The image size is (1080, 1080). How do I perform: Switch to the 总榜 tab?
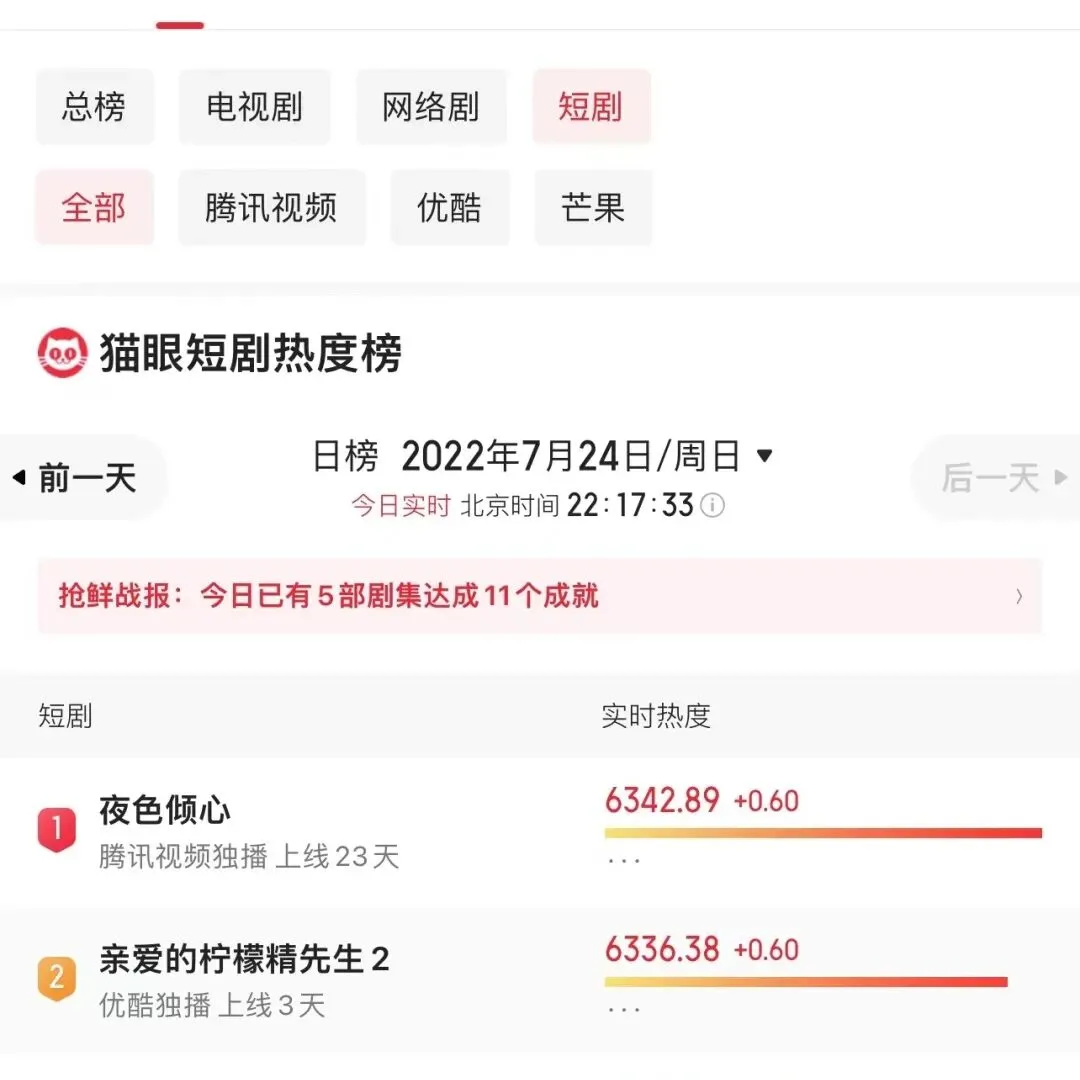click(x=94, y=107)
